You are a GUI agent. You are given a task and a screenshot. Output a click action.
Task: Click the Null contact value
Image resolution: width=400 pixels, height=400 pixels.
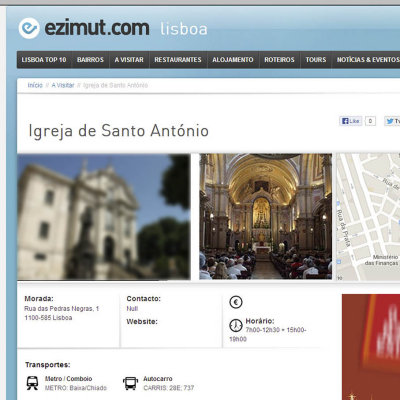(132, 309)
